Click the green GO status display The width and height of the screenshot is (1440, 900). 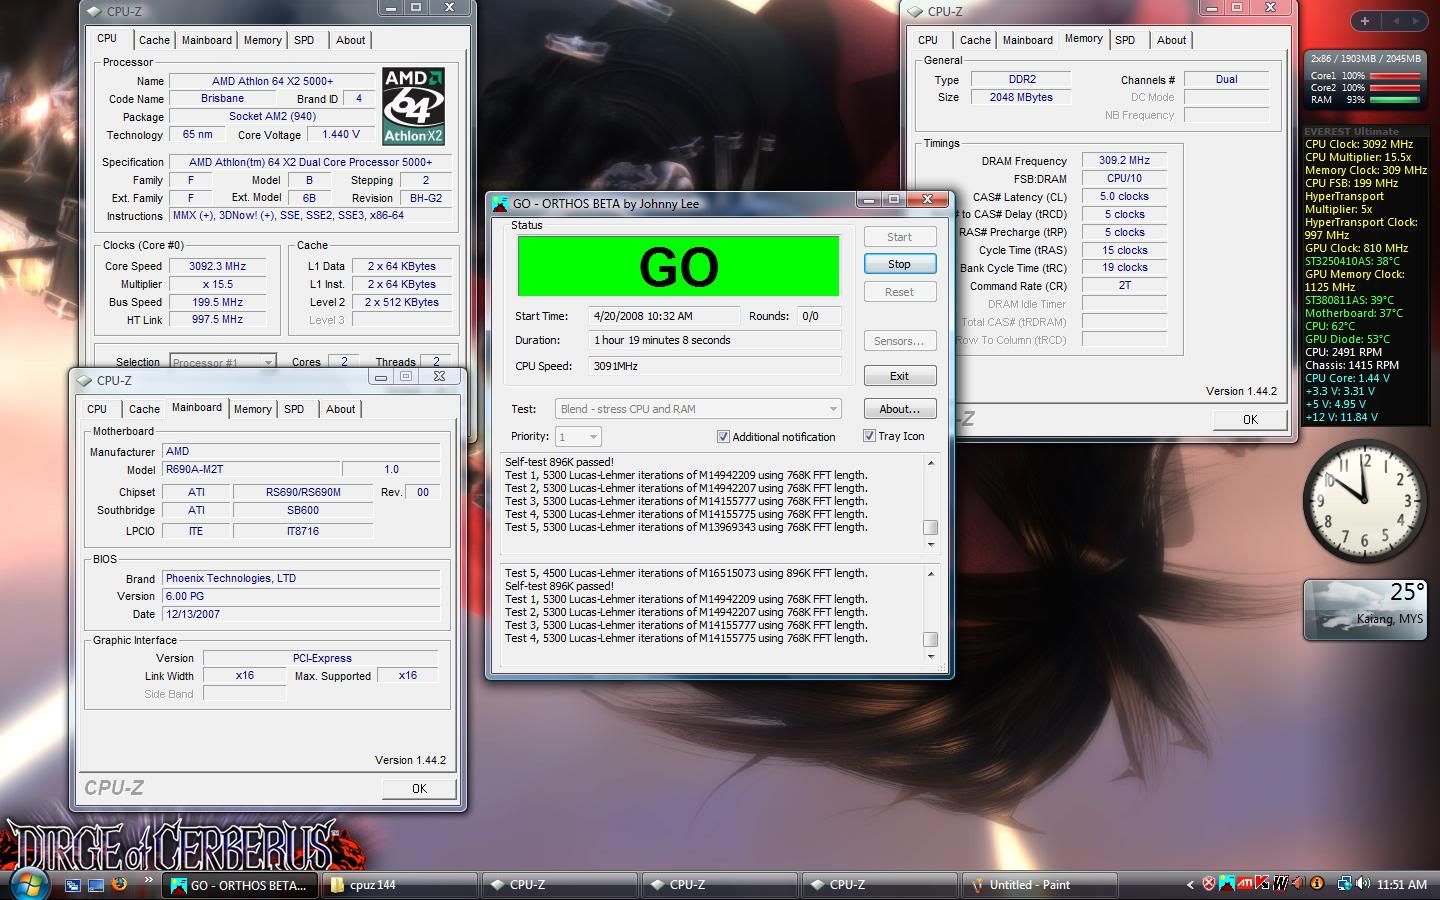pyautogui.click(x=678, y=266)
